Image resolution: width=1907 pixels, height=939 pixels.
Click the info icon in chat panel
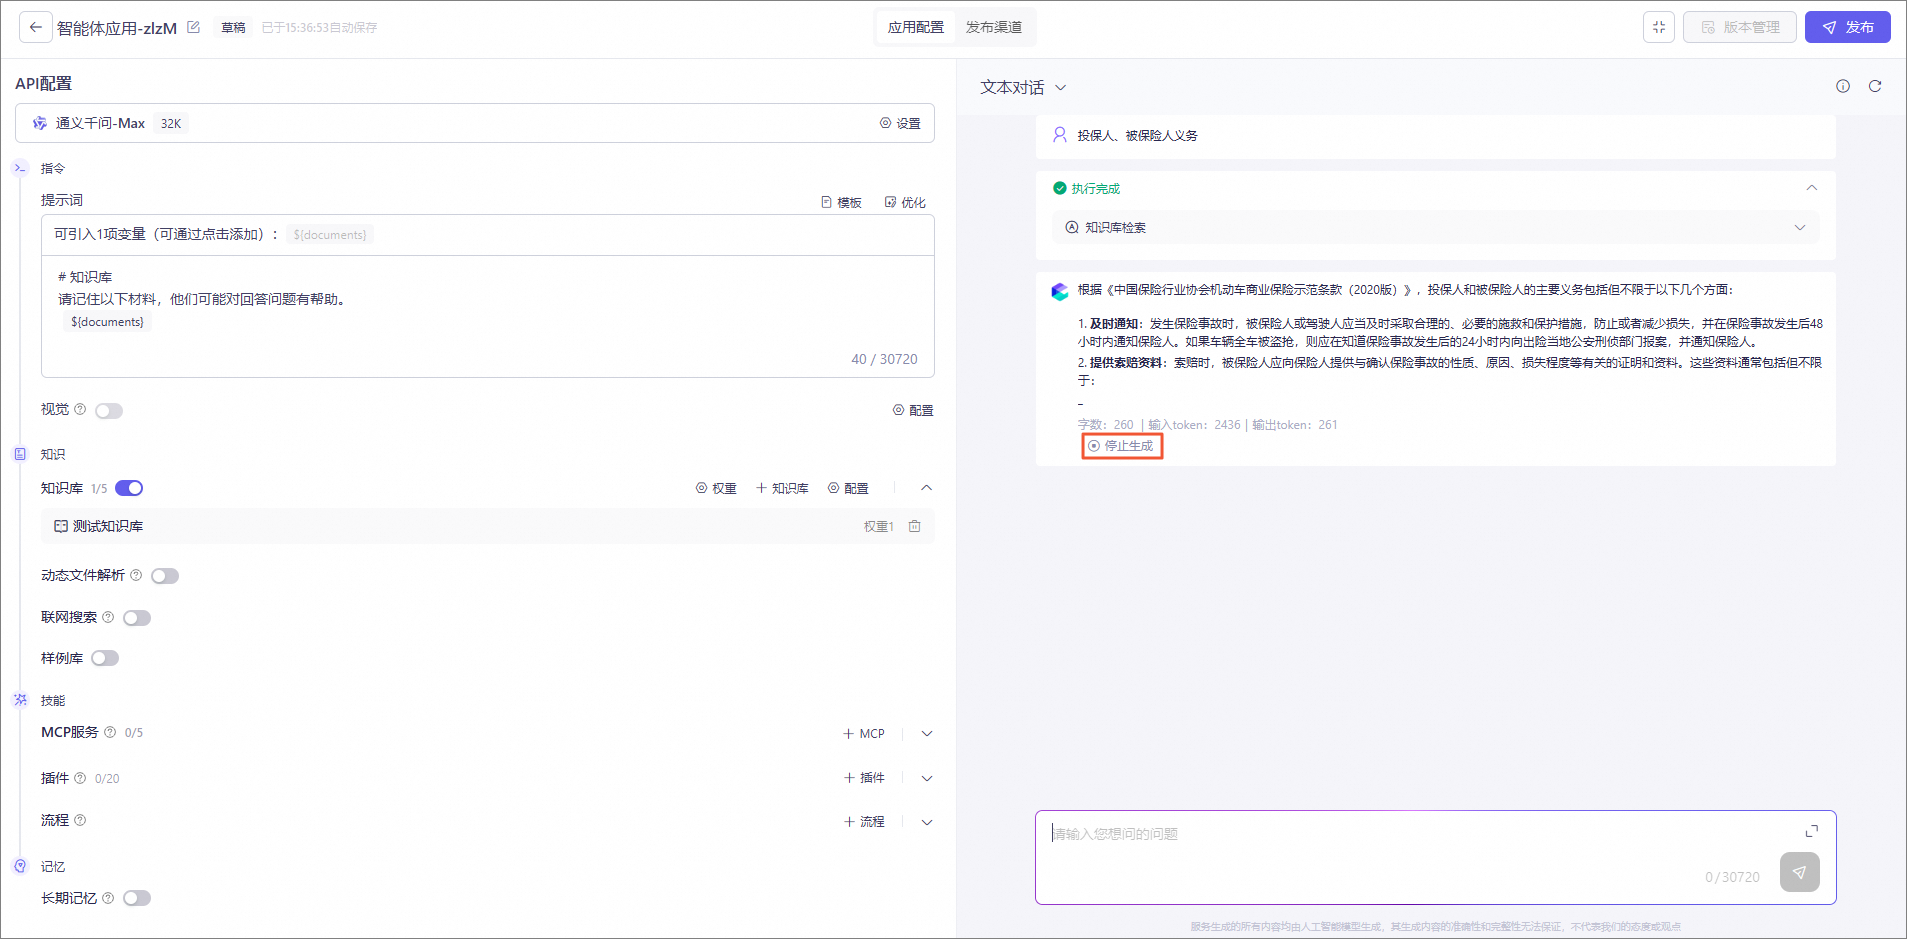1843,86
